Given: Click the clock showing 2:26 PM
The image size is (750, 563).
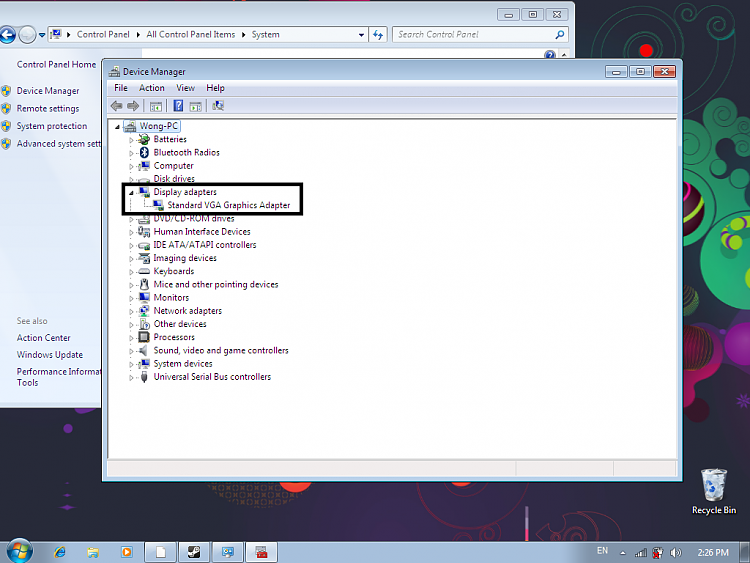Looking at the screenshot, I should tap(713, 553).
